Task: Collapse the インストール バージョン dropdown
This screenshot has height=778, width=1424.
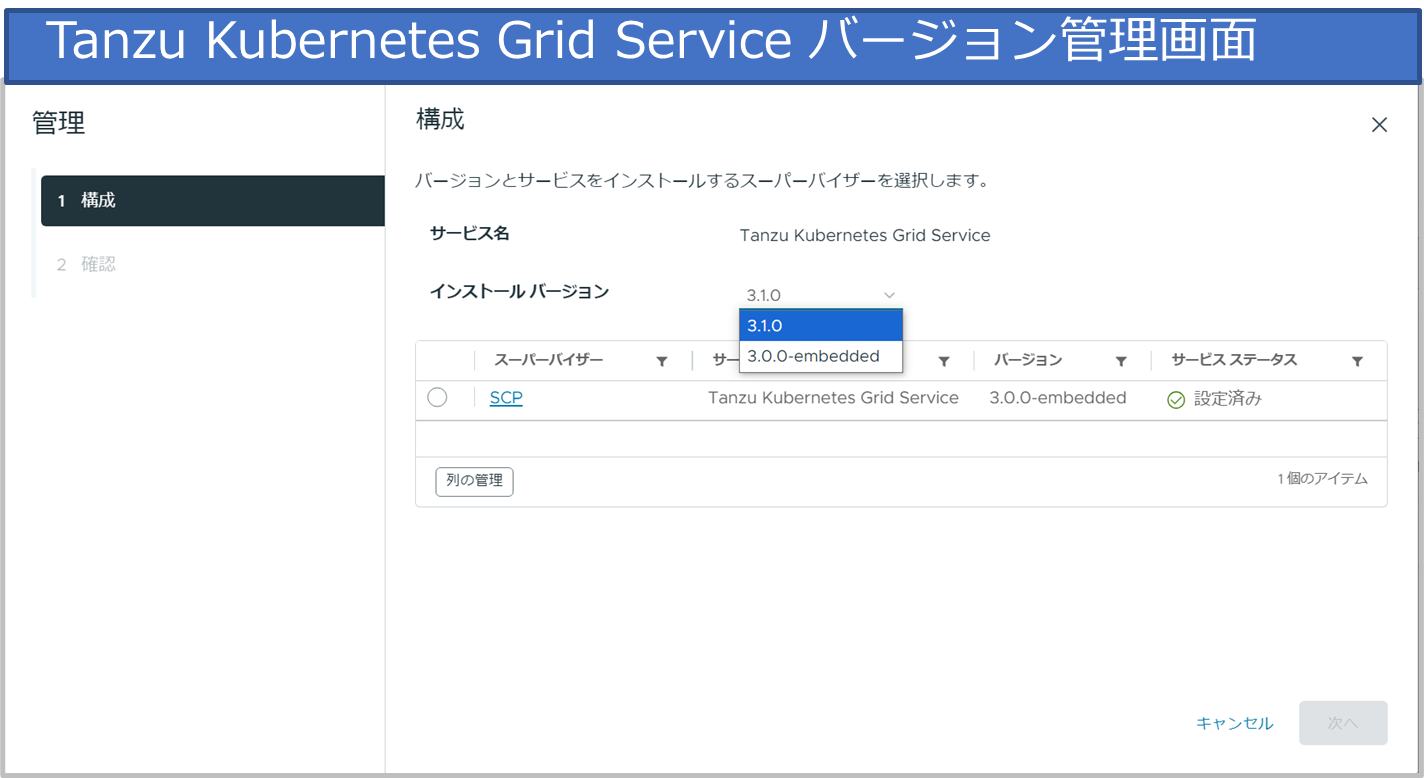Action: 888,295
